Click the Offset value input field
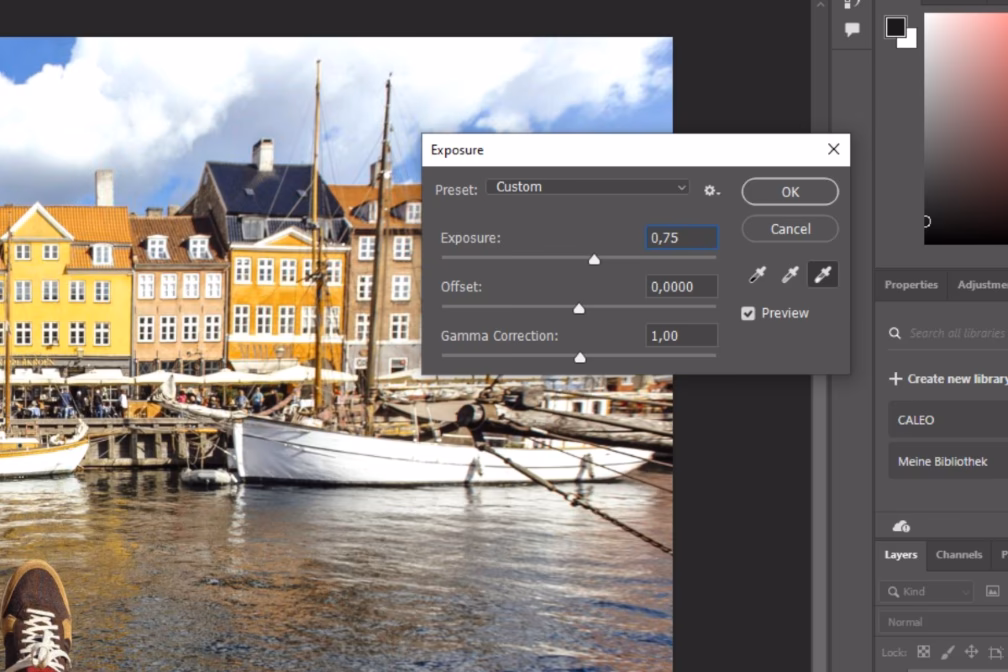Screen dimensions: 1008x672 (681, 287)
